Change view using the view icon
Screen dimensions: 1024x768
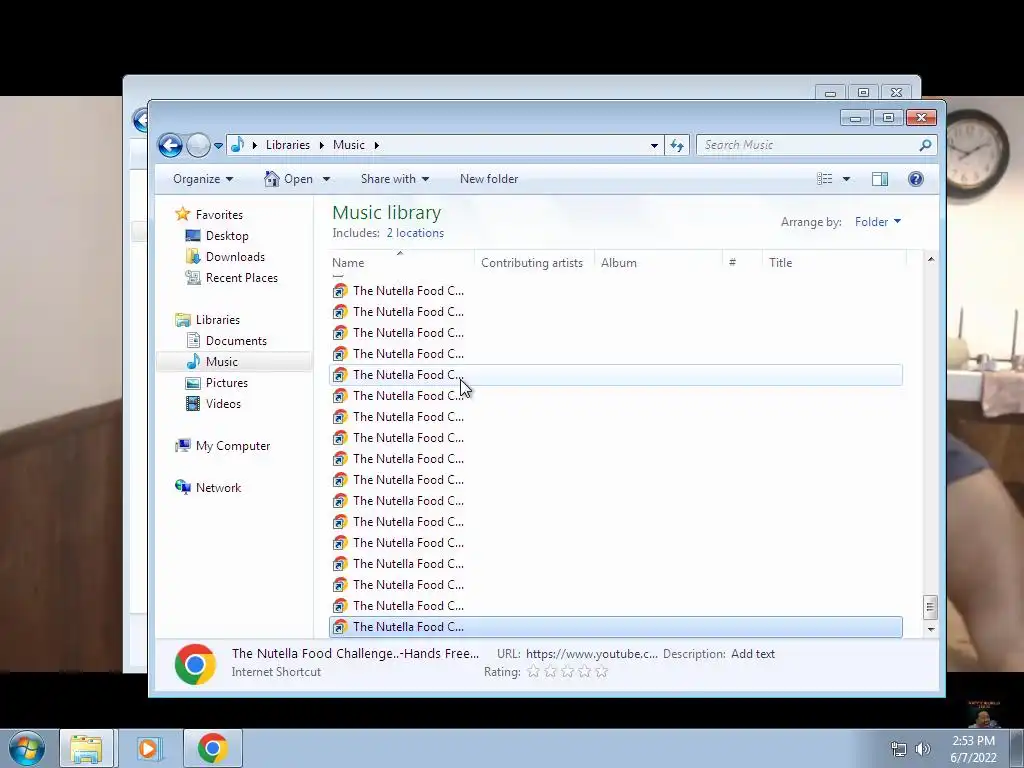click(x=824, y=179)
